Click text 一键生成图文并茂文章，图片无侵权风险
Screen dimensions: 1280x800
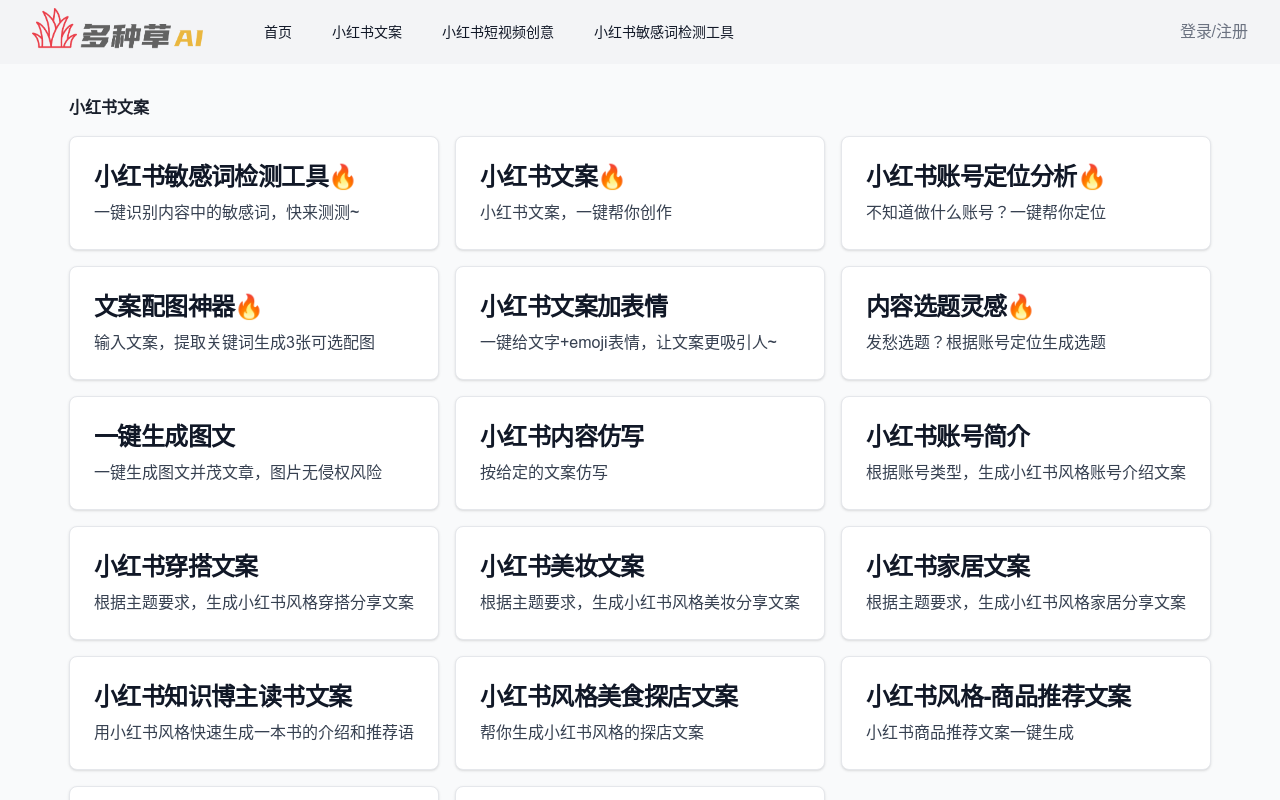tap(238, 472)
